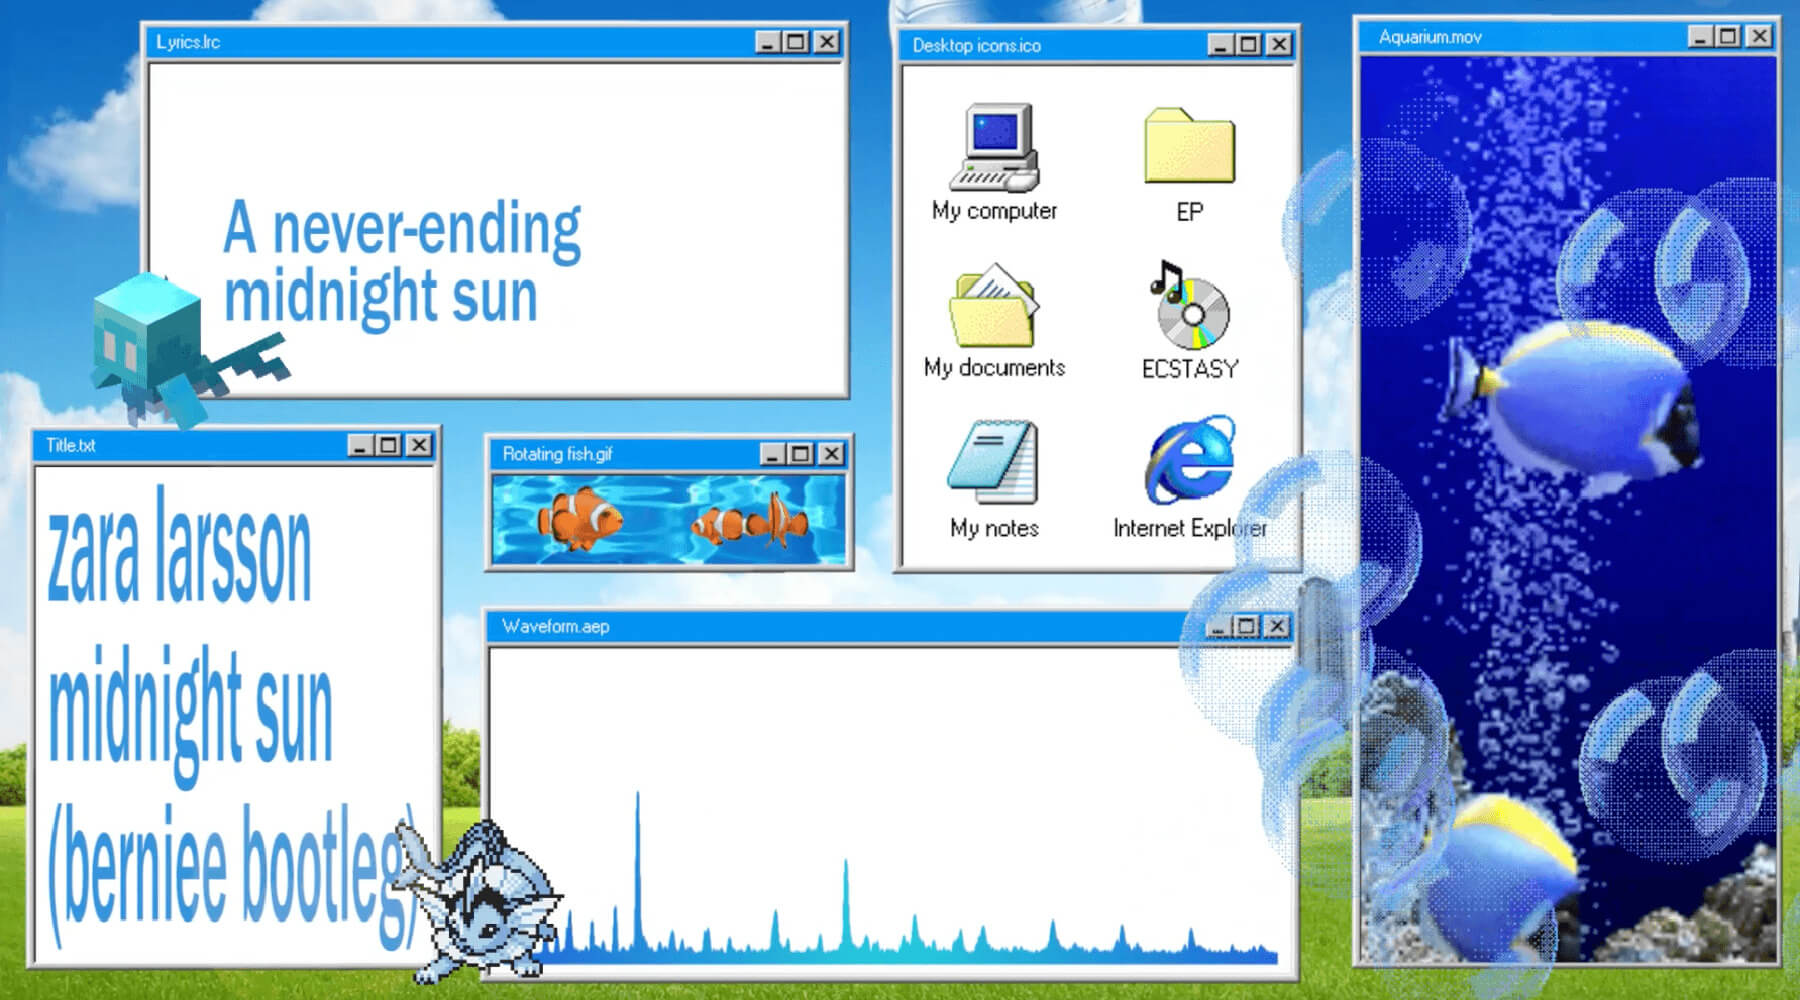This screenshot has width=1800, height=1000.
Task: Open the My notes notepad icon
Action: [x=993, y=462]
